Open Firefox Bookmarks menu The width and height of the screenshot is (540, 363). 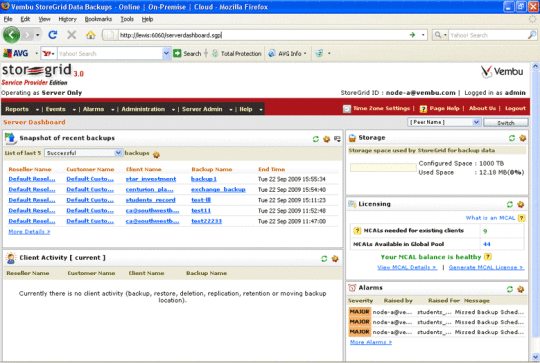coord(98,19)
